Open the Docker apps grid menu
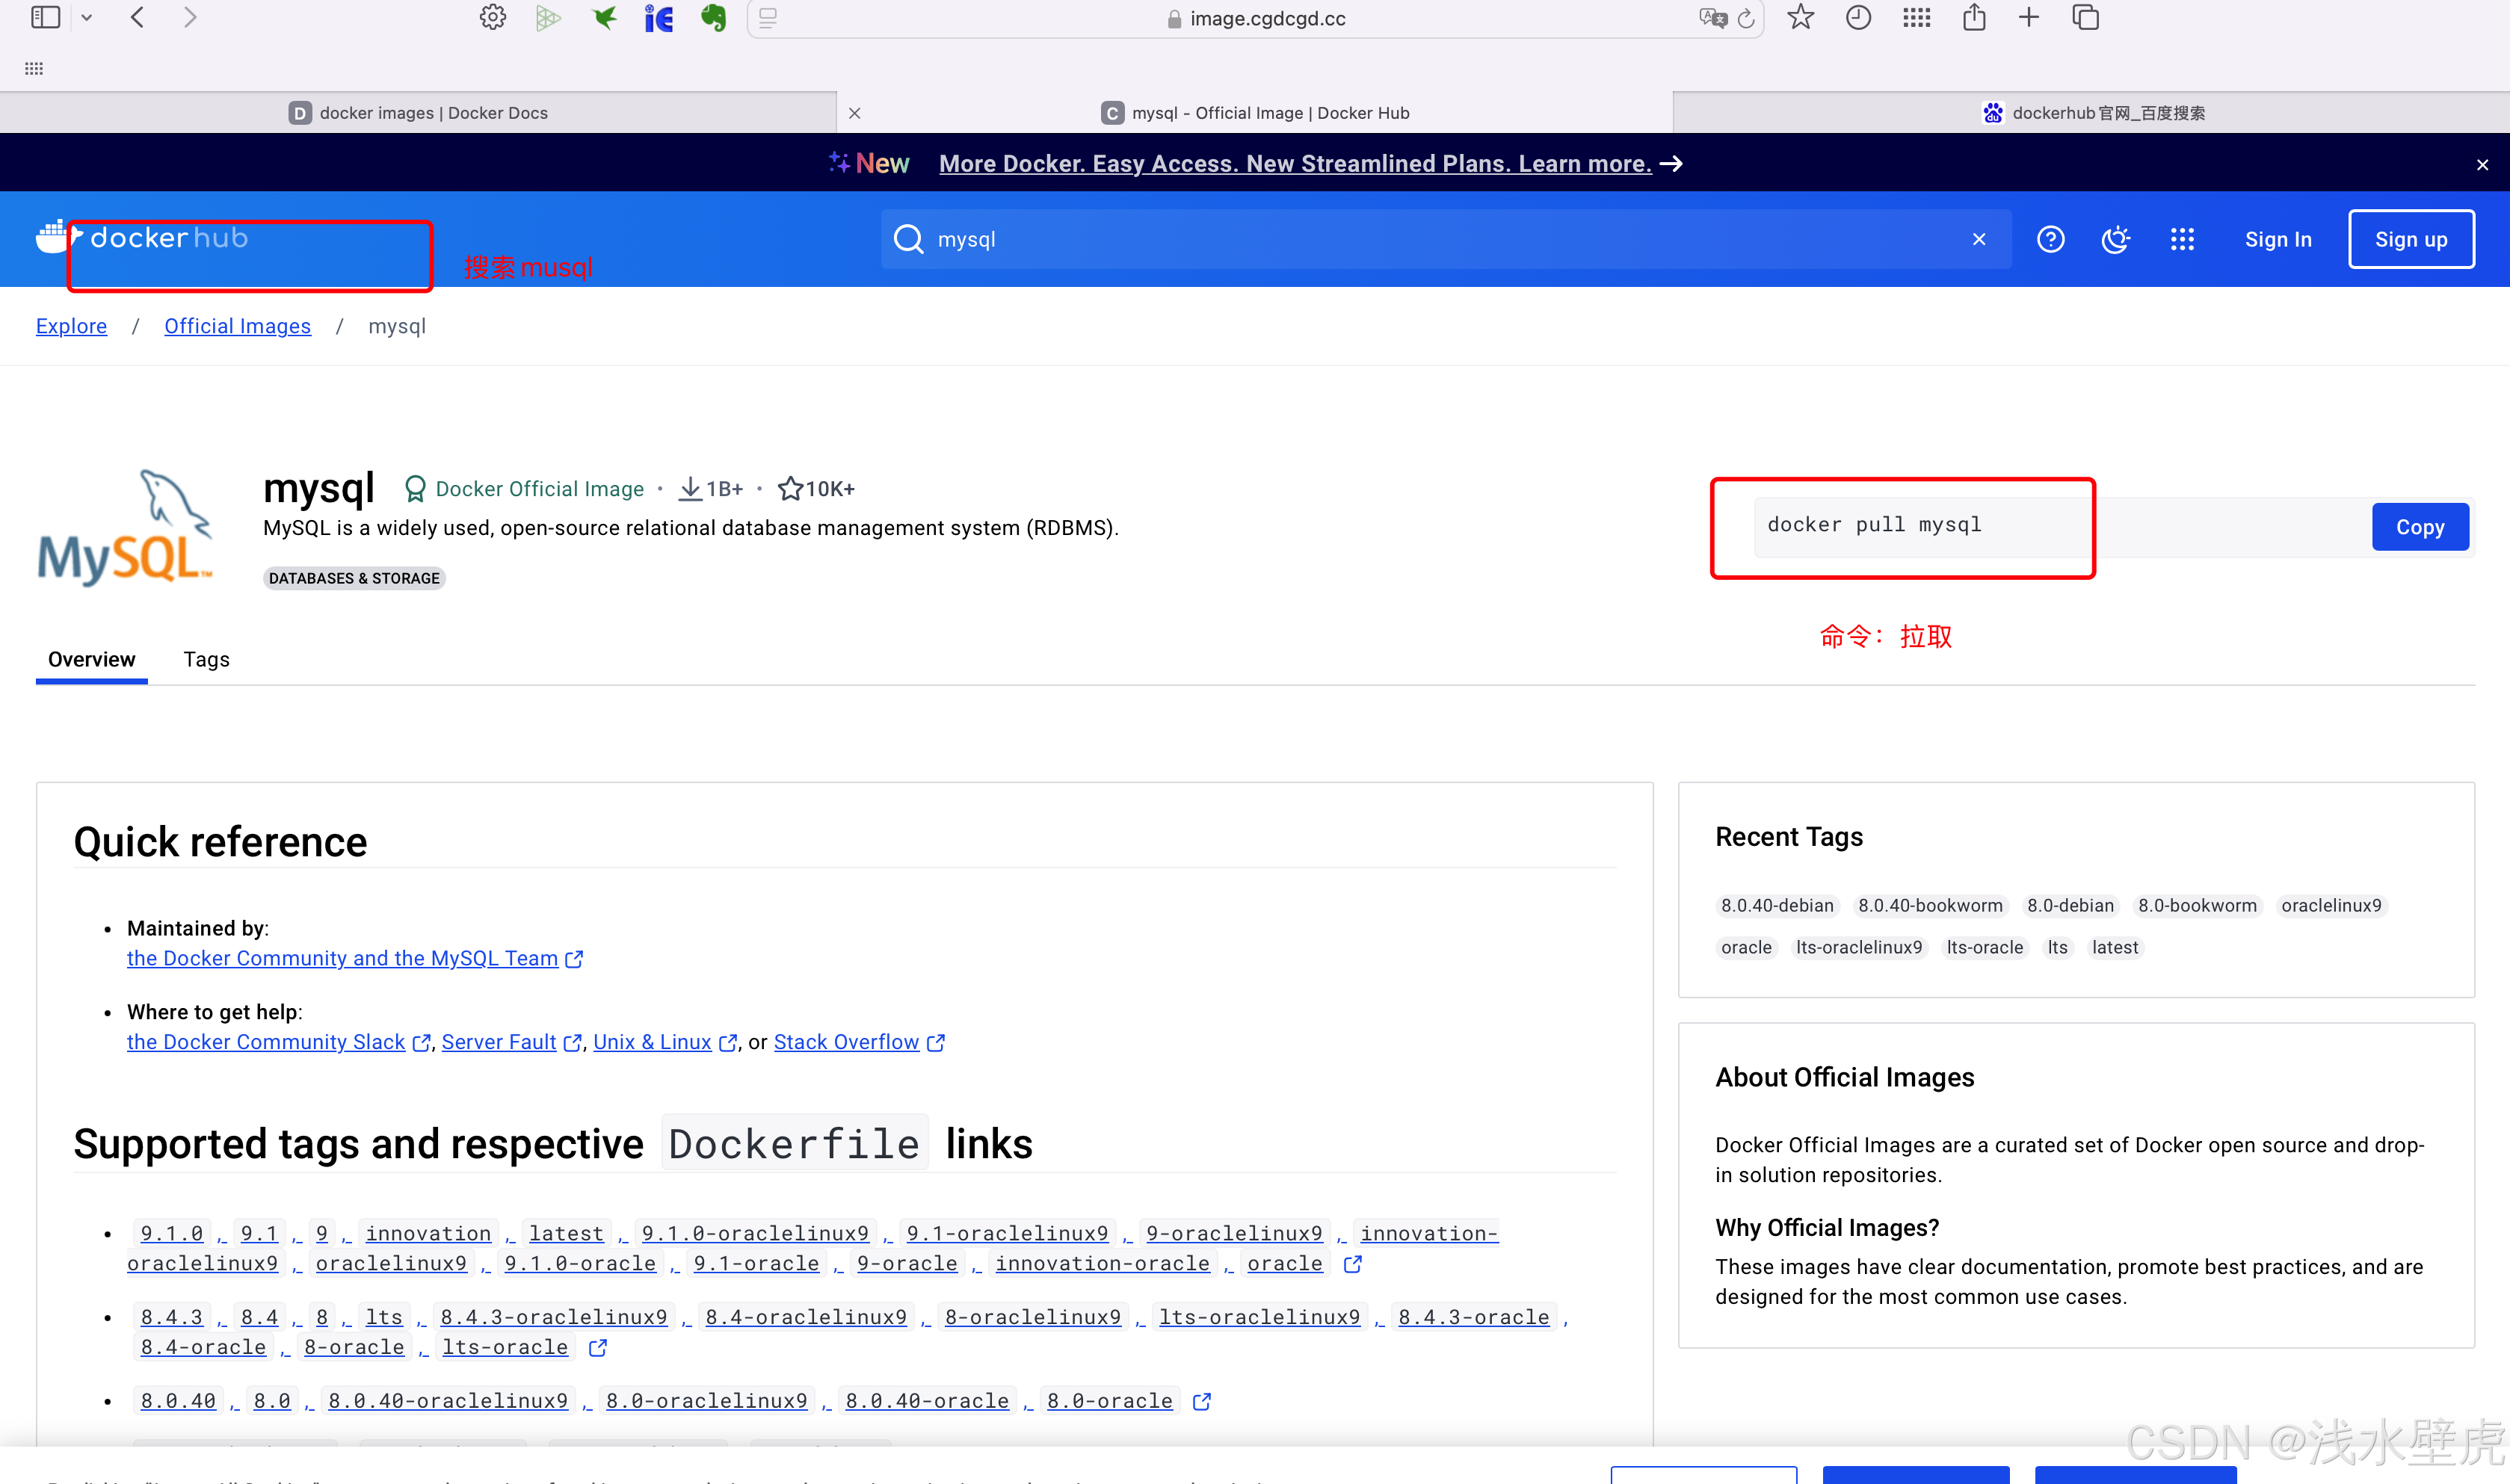This screenshot has height=1484, width=2510. [x=2182, y=239]
